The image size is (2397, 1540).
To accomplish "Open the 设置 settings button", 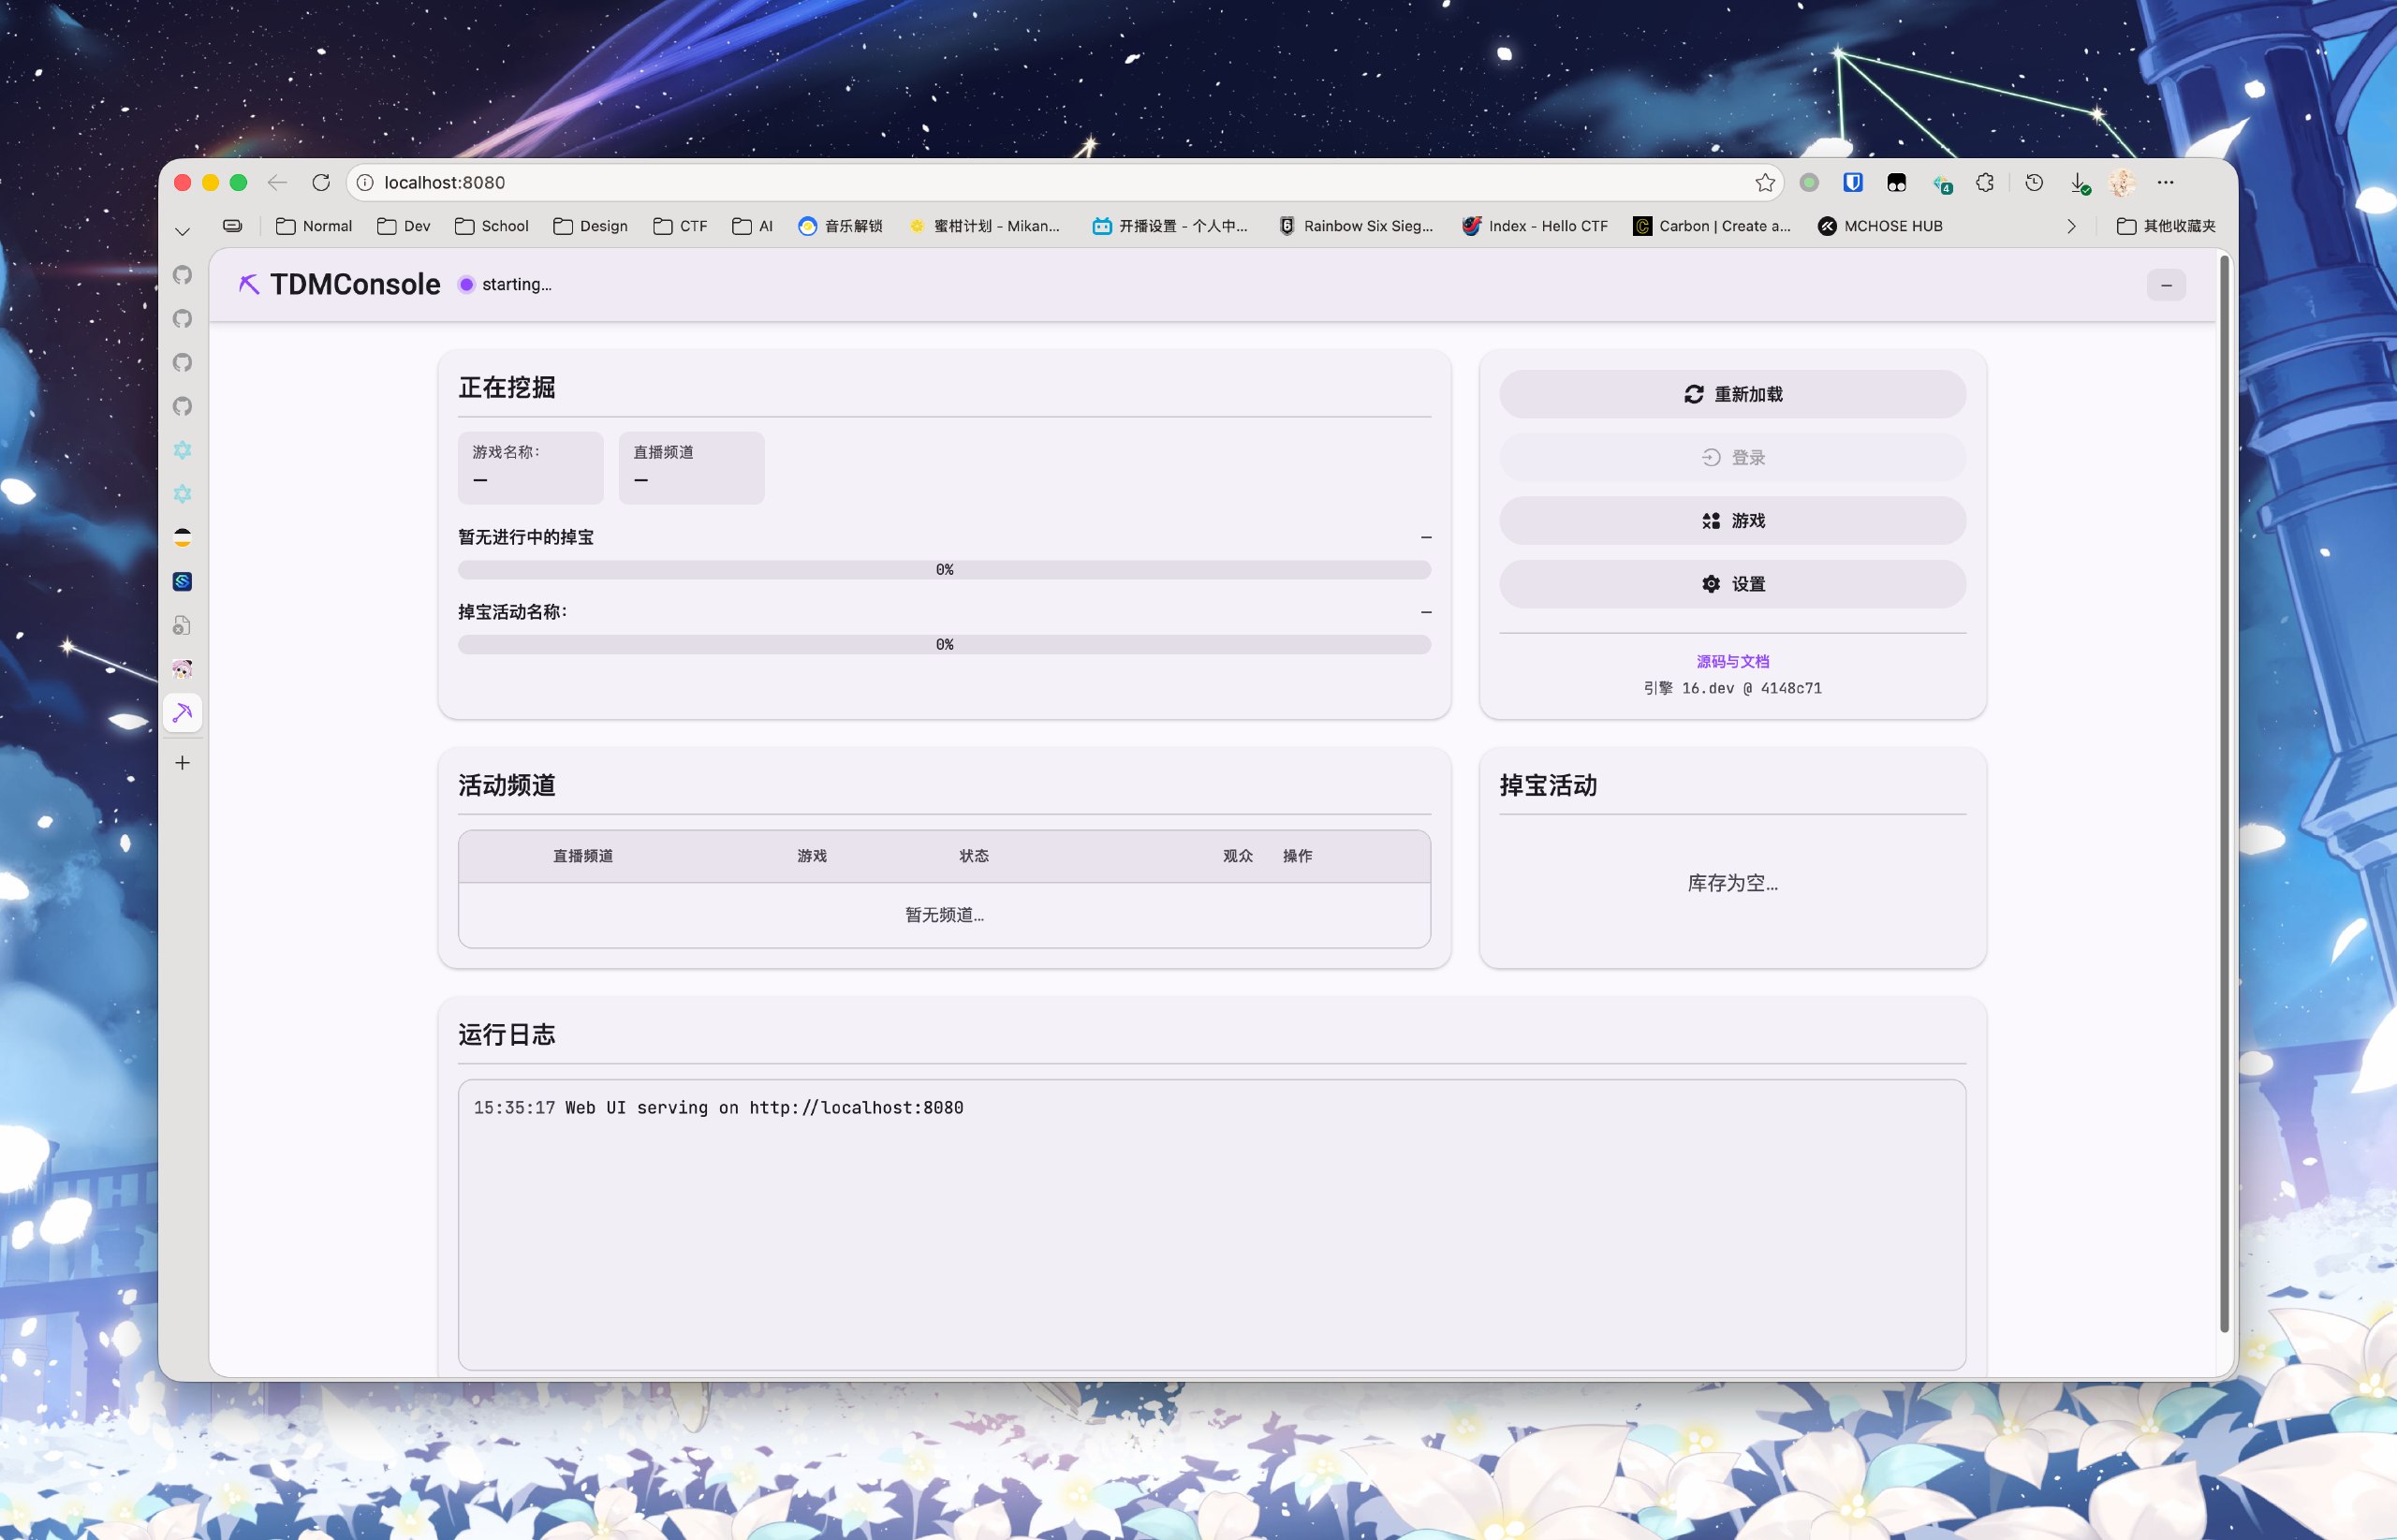I will click(x=1732, y=584).
